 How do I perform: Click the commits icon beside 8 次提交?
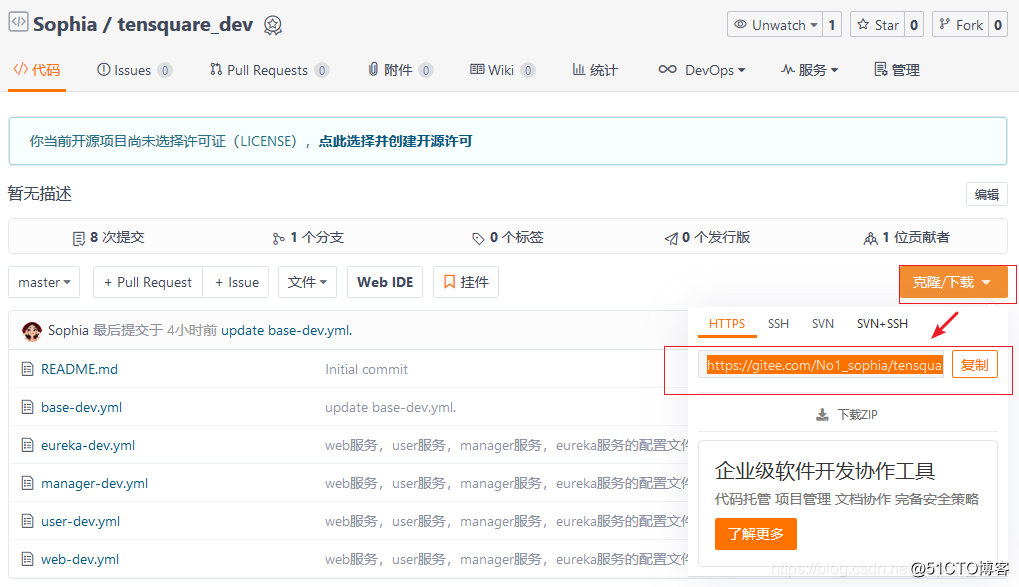(x=79, y=239)
